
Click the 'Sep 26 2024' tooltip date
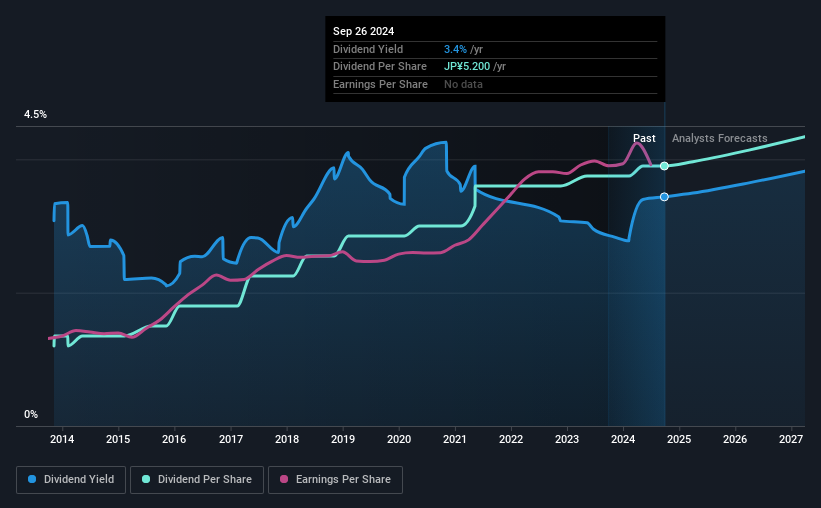363,31
